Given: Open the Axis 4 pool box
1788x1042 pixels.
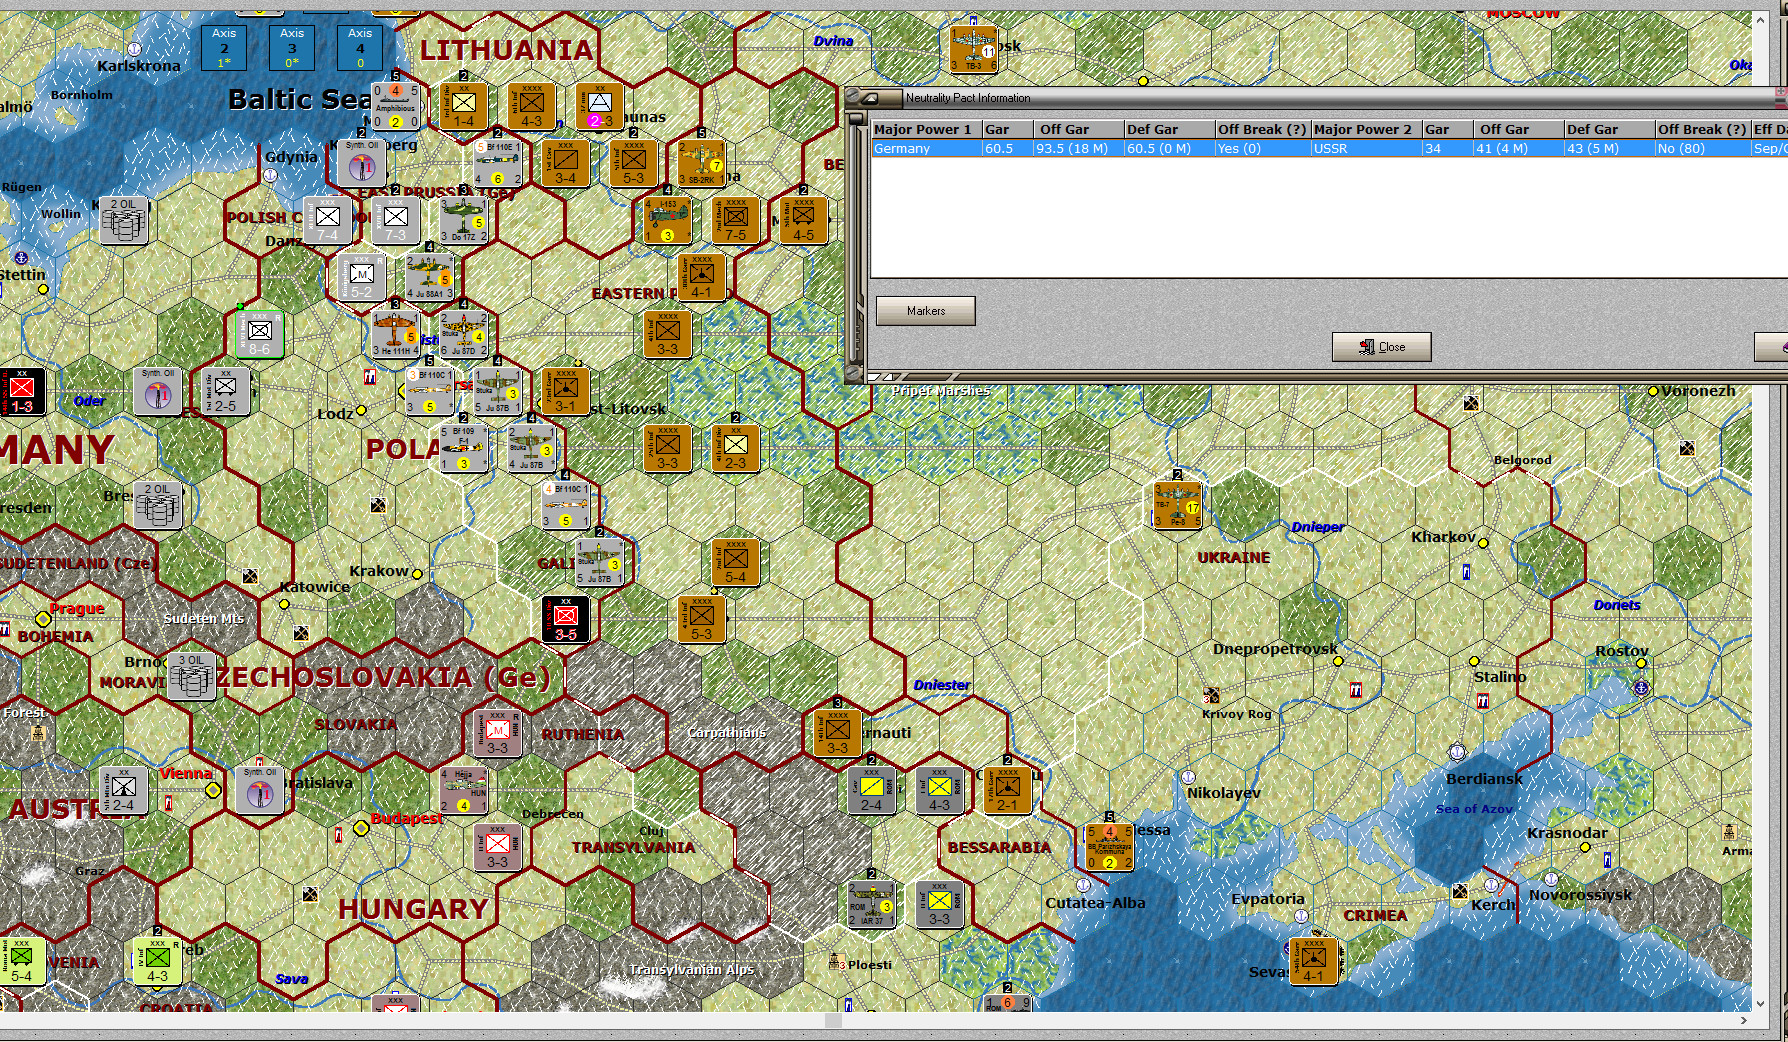Looking at the screenshot, I should coord(360,47).
